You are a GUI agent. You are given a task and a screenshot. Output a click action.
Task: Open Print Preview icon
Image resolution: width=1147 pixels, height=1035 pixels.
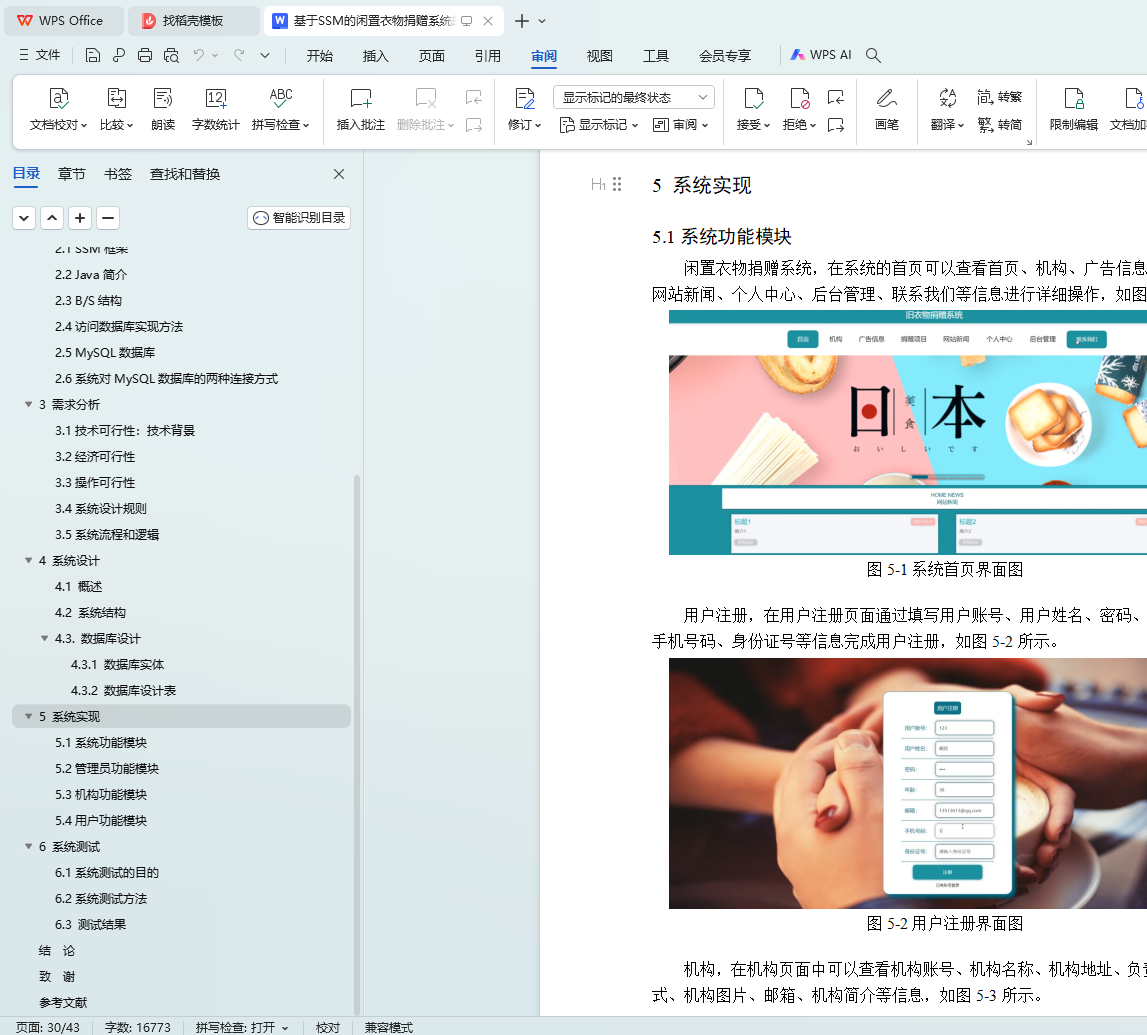(171, 55)
